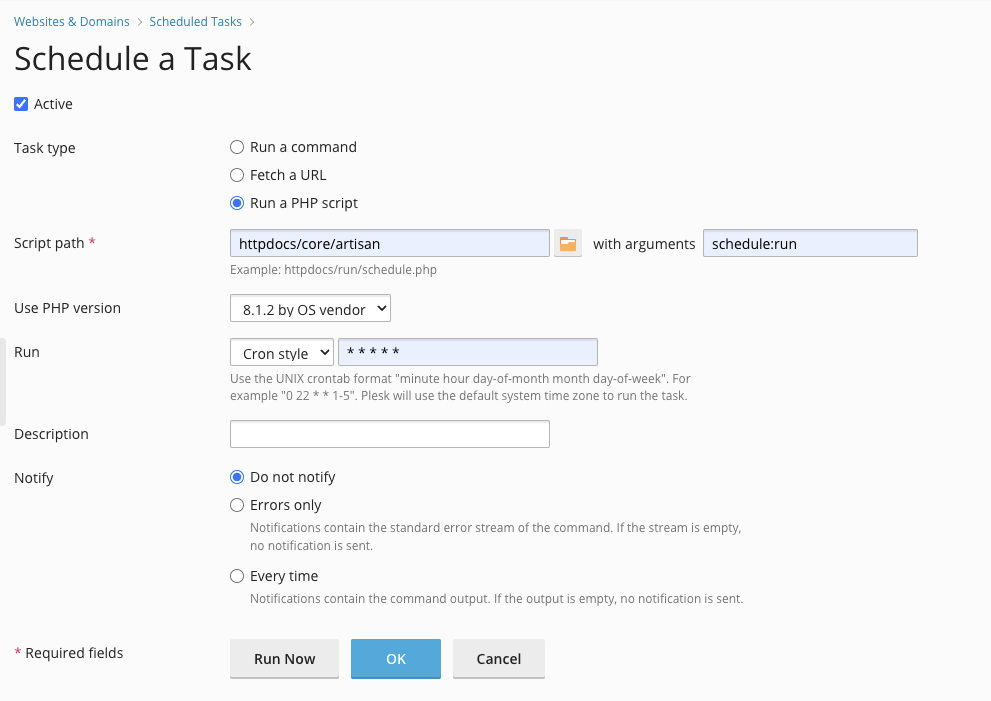Choose the Run a PHP script radio
The image size is (991, 701).
click(x=237, y=203)
